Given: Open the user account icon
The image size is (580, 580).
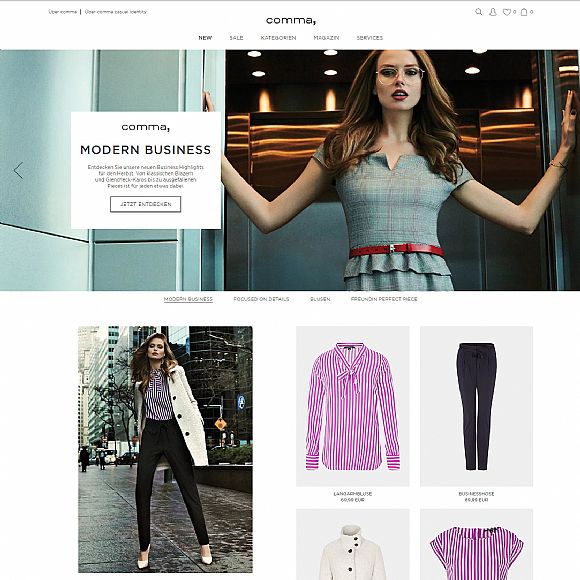Looking at the screenshot, I should coord(493,12).
